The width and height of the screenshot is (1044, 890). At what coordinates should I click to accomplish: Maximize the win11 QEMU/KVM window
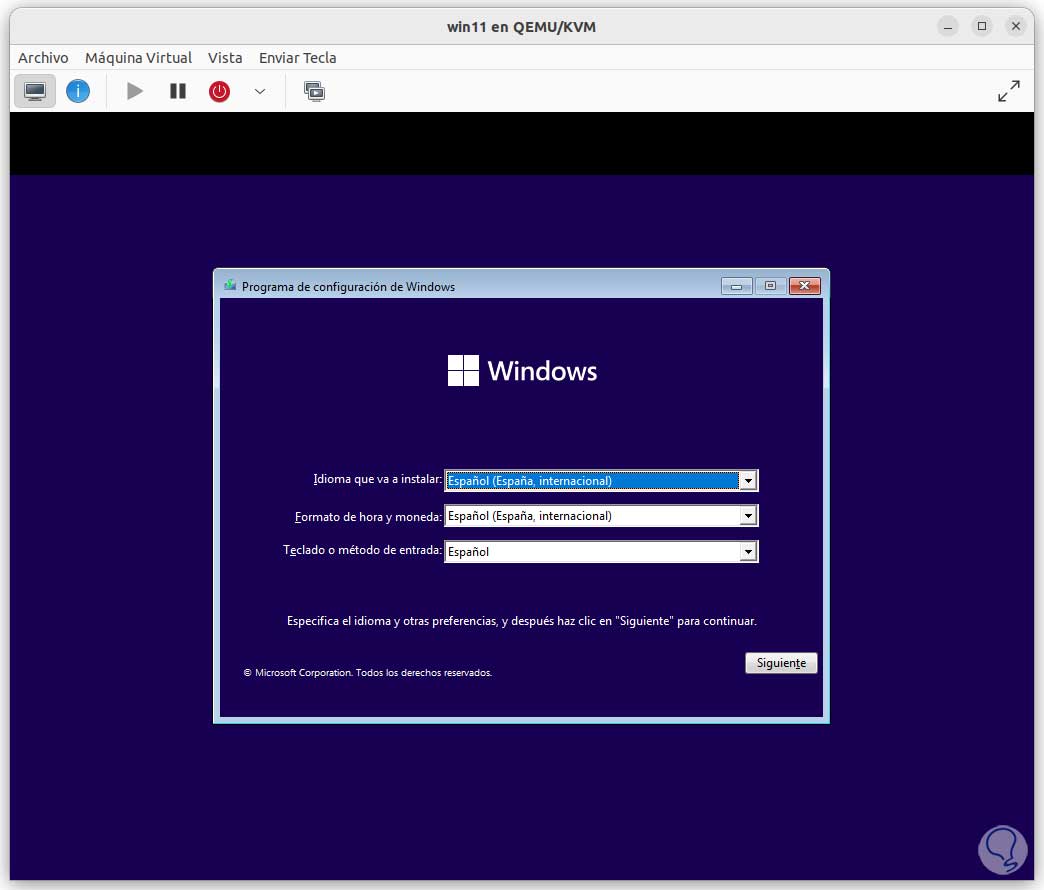coord(981,27)
